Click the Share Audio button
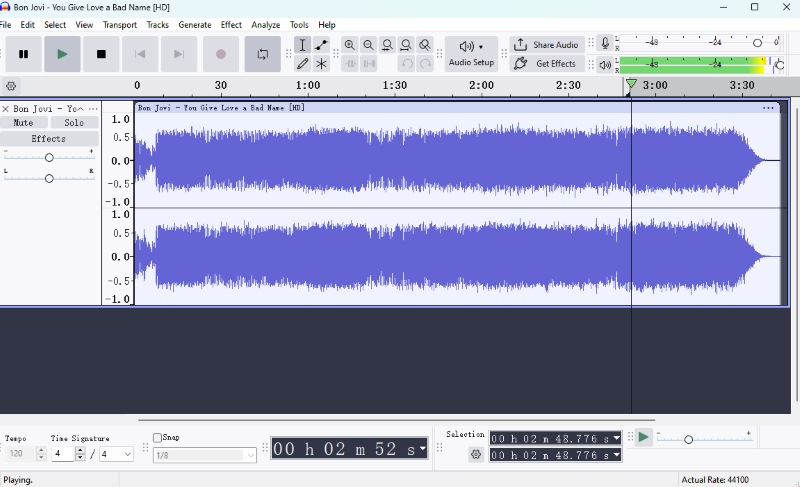 (546, 45)
